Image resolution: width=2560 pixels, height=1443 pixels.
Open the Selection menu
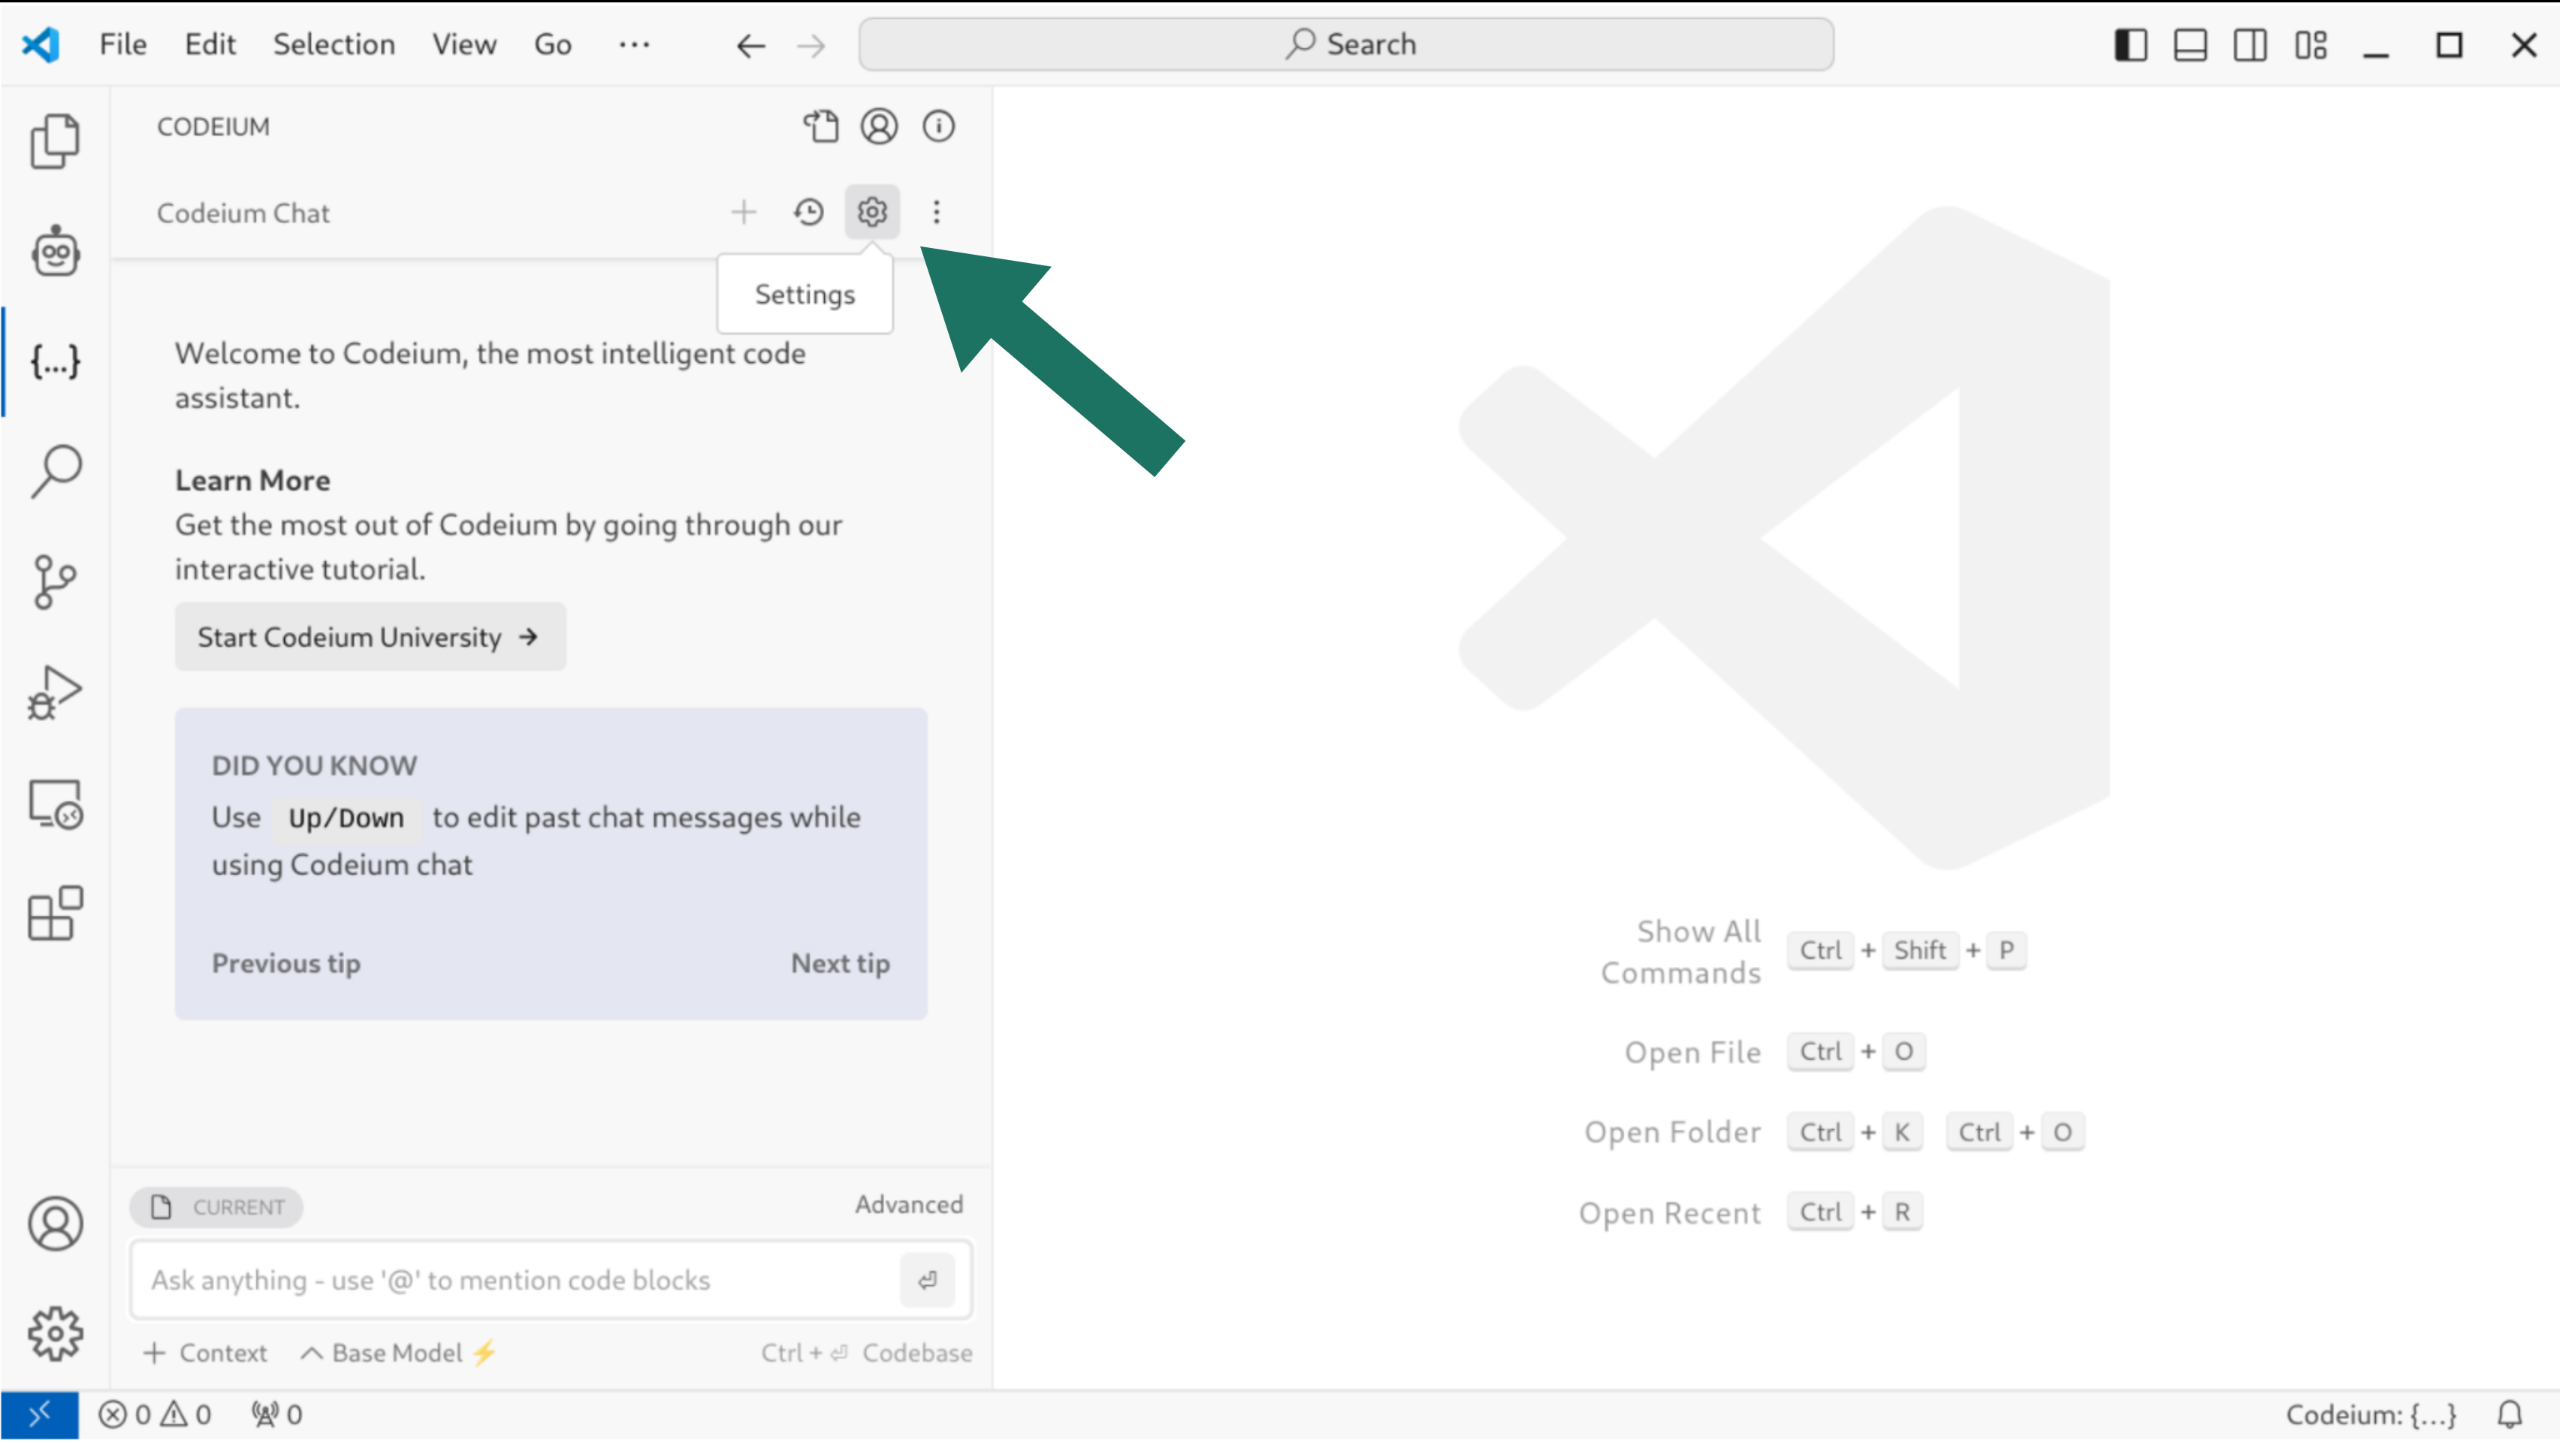(334, 45)
